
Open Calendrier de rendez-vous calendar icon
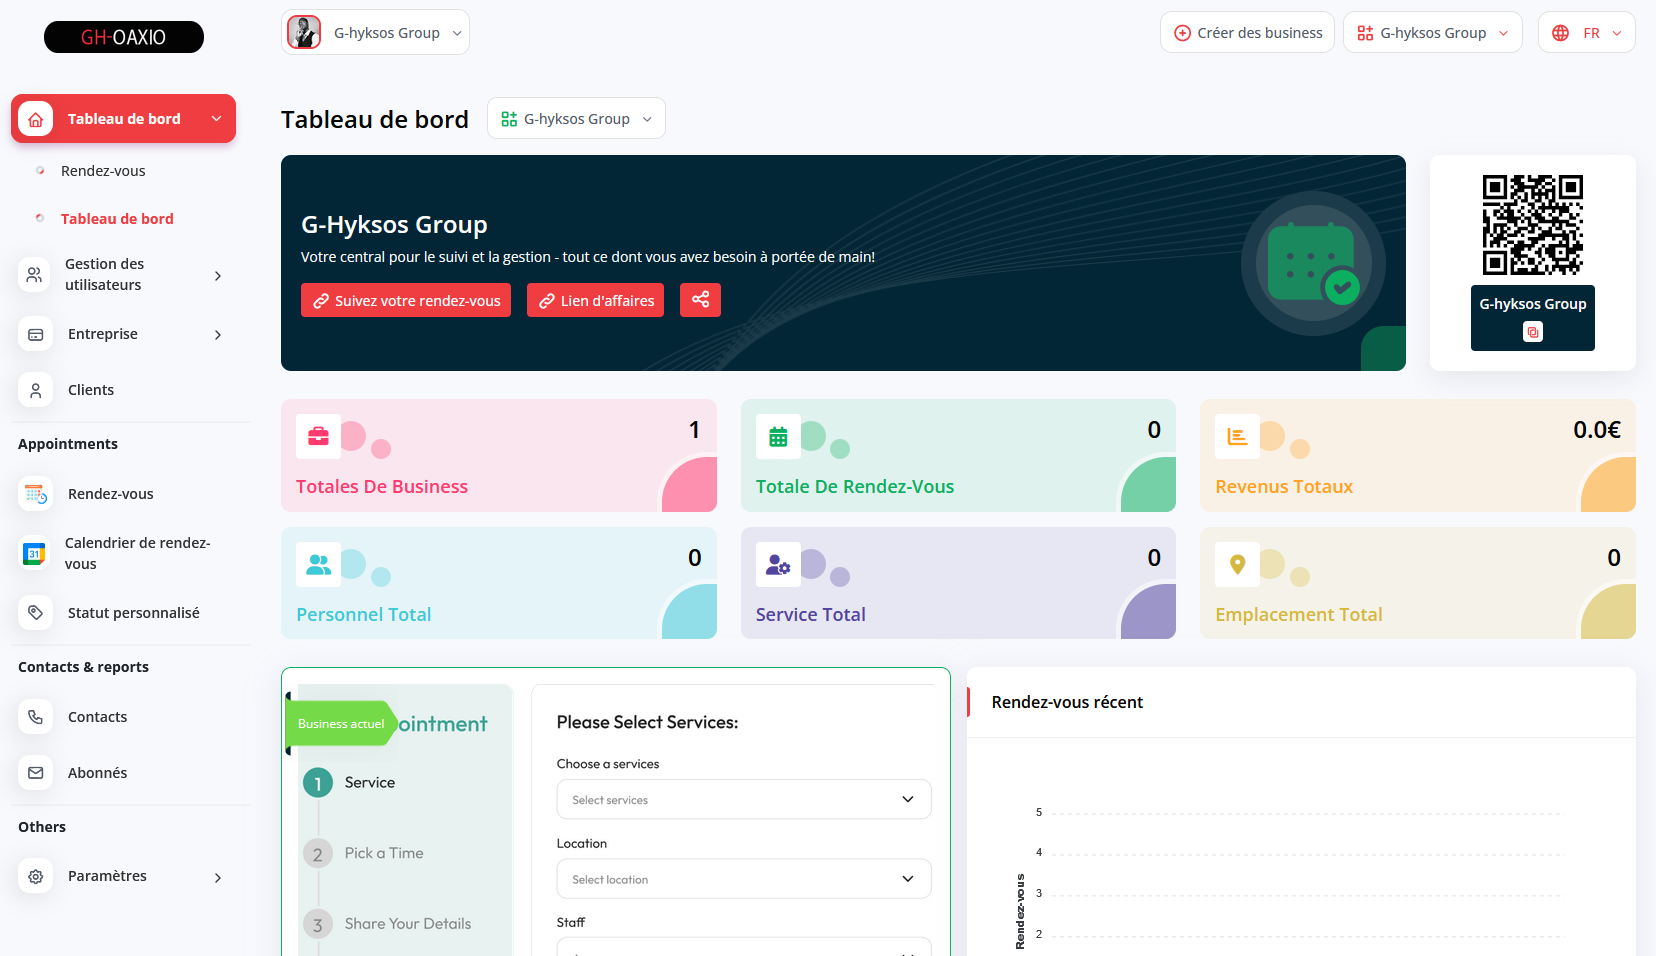click(x=35, y=553)
